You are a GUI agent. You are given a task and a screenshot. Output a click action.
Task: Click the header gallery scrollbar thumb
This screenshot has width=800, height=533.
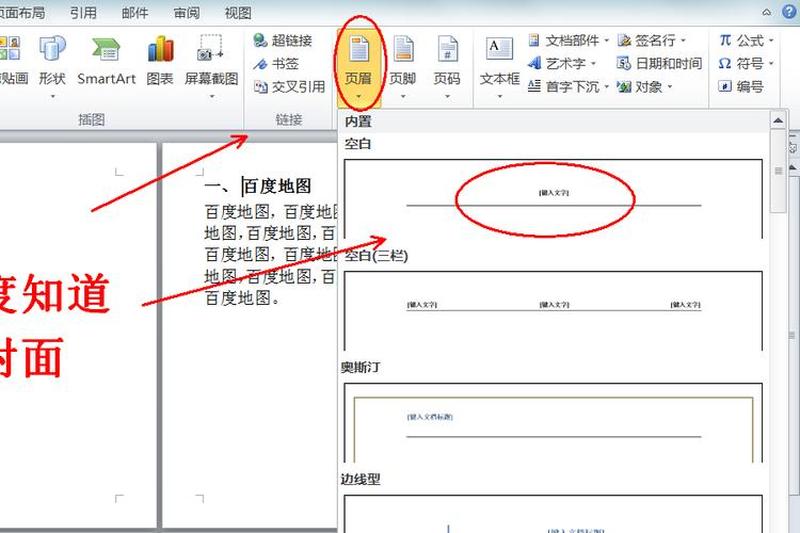pyautogui.click(x=778, y=171)
